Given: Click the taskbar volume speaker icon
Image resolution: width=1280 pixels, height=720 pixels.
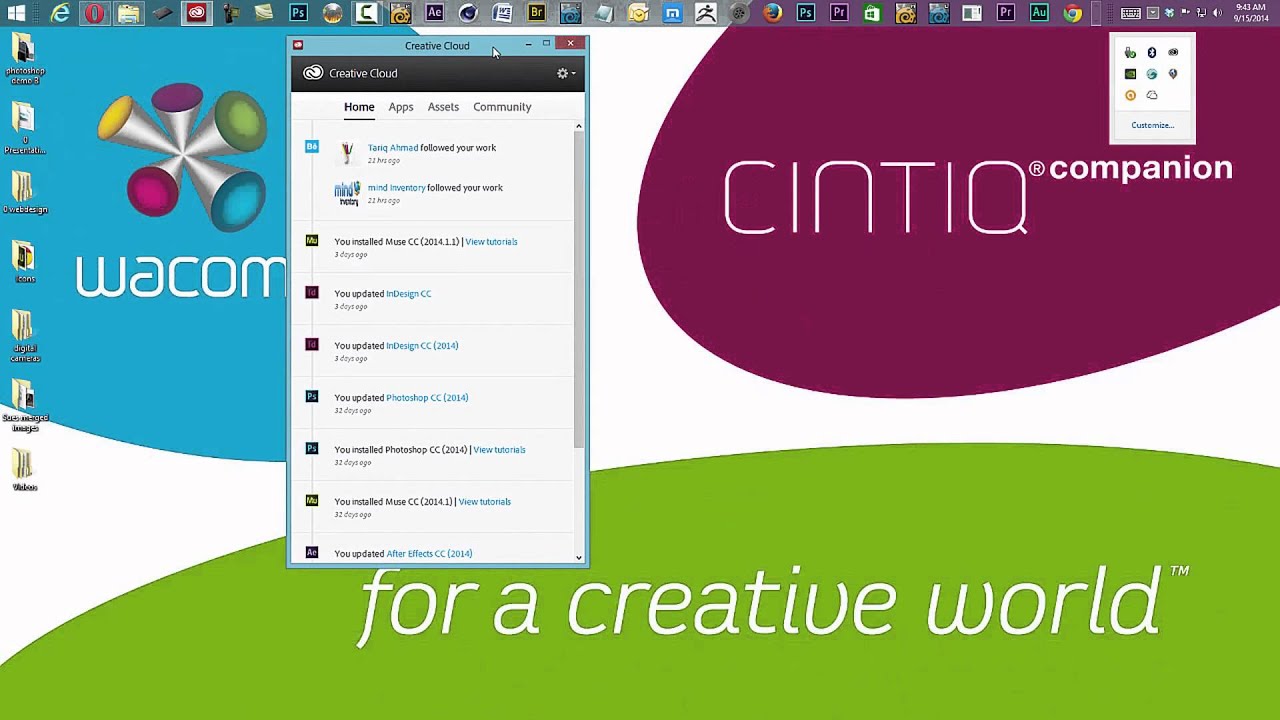Looking at the screenshot, I should [x=1217, y=13].
